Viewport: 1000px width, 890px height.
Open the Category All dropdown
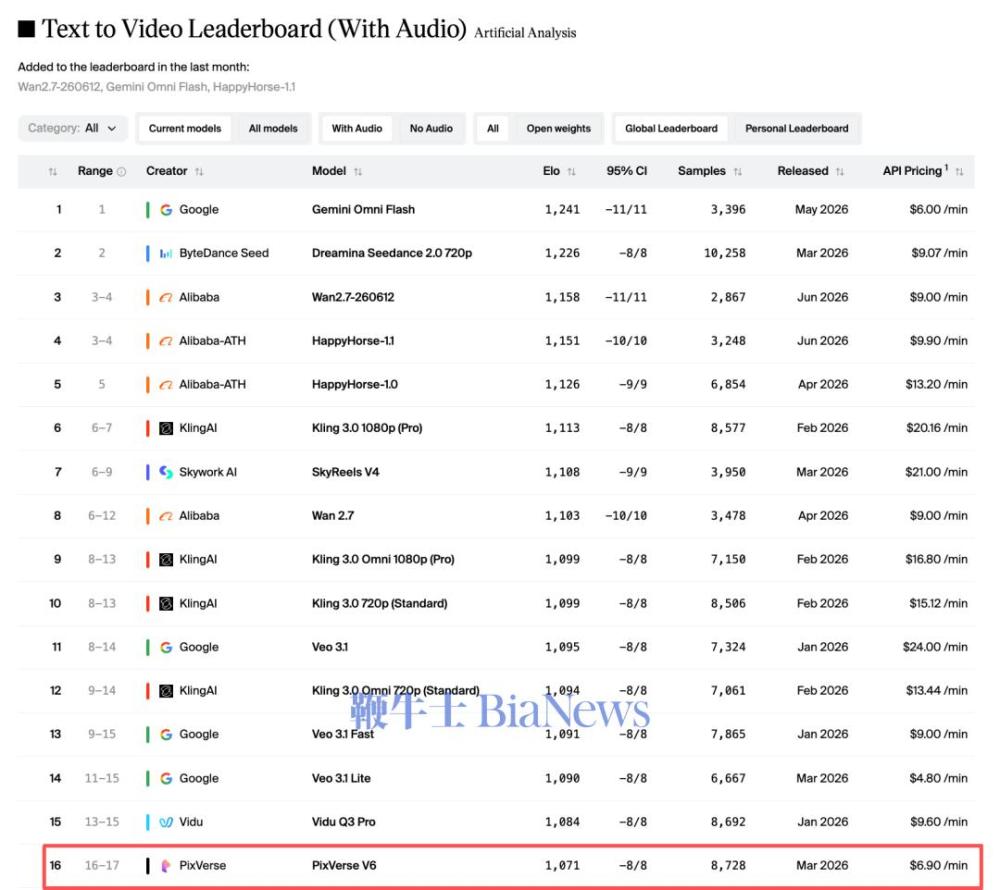pos(72,128)
